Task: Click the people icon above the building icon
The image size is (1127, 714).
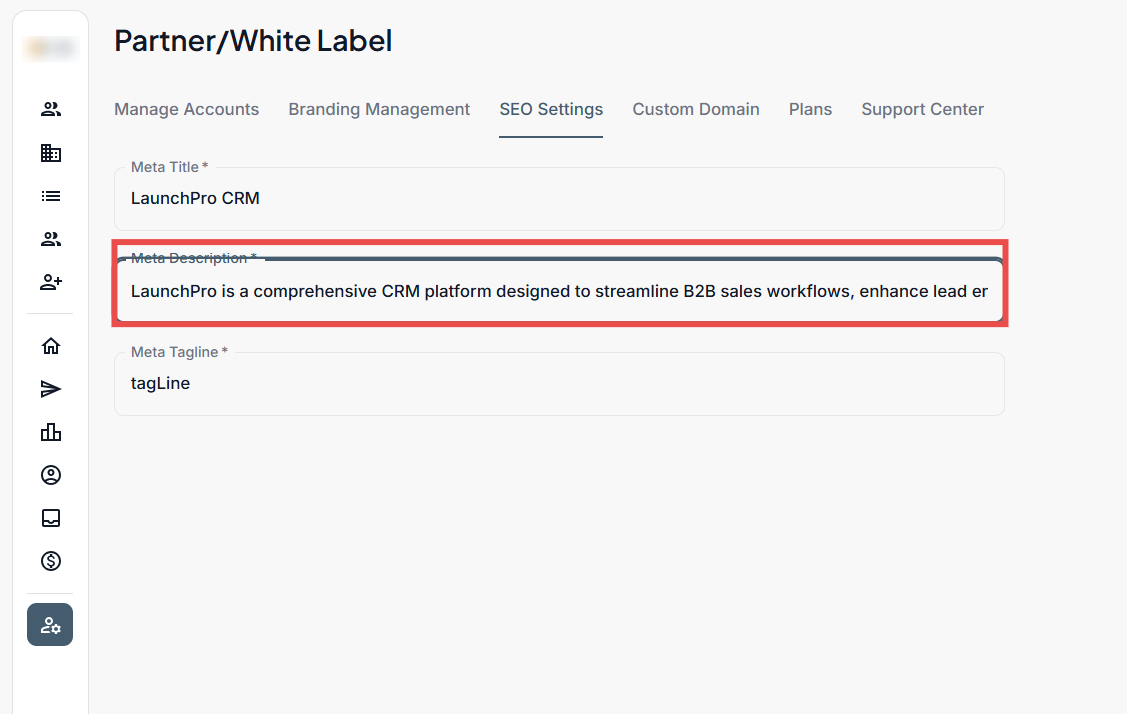Action: pyautogui.click(x=51, y=110)
